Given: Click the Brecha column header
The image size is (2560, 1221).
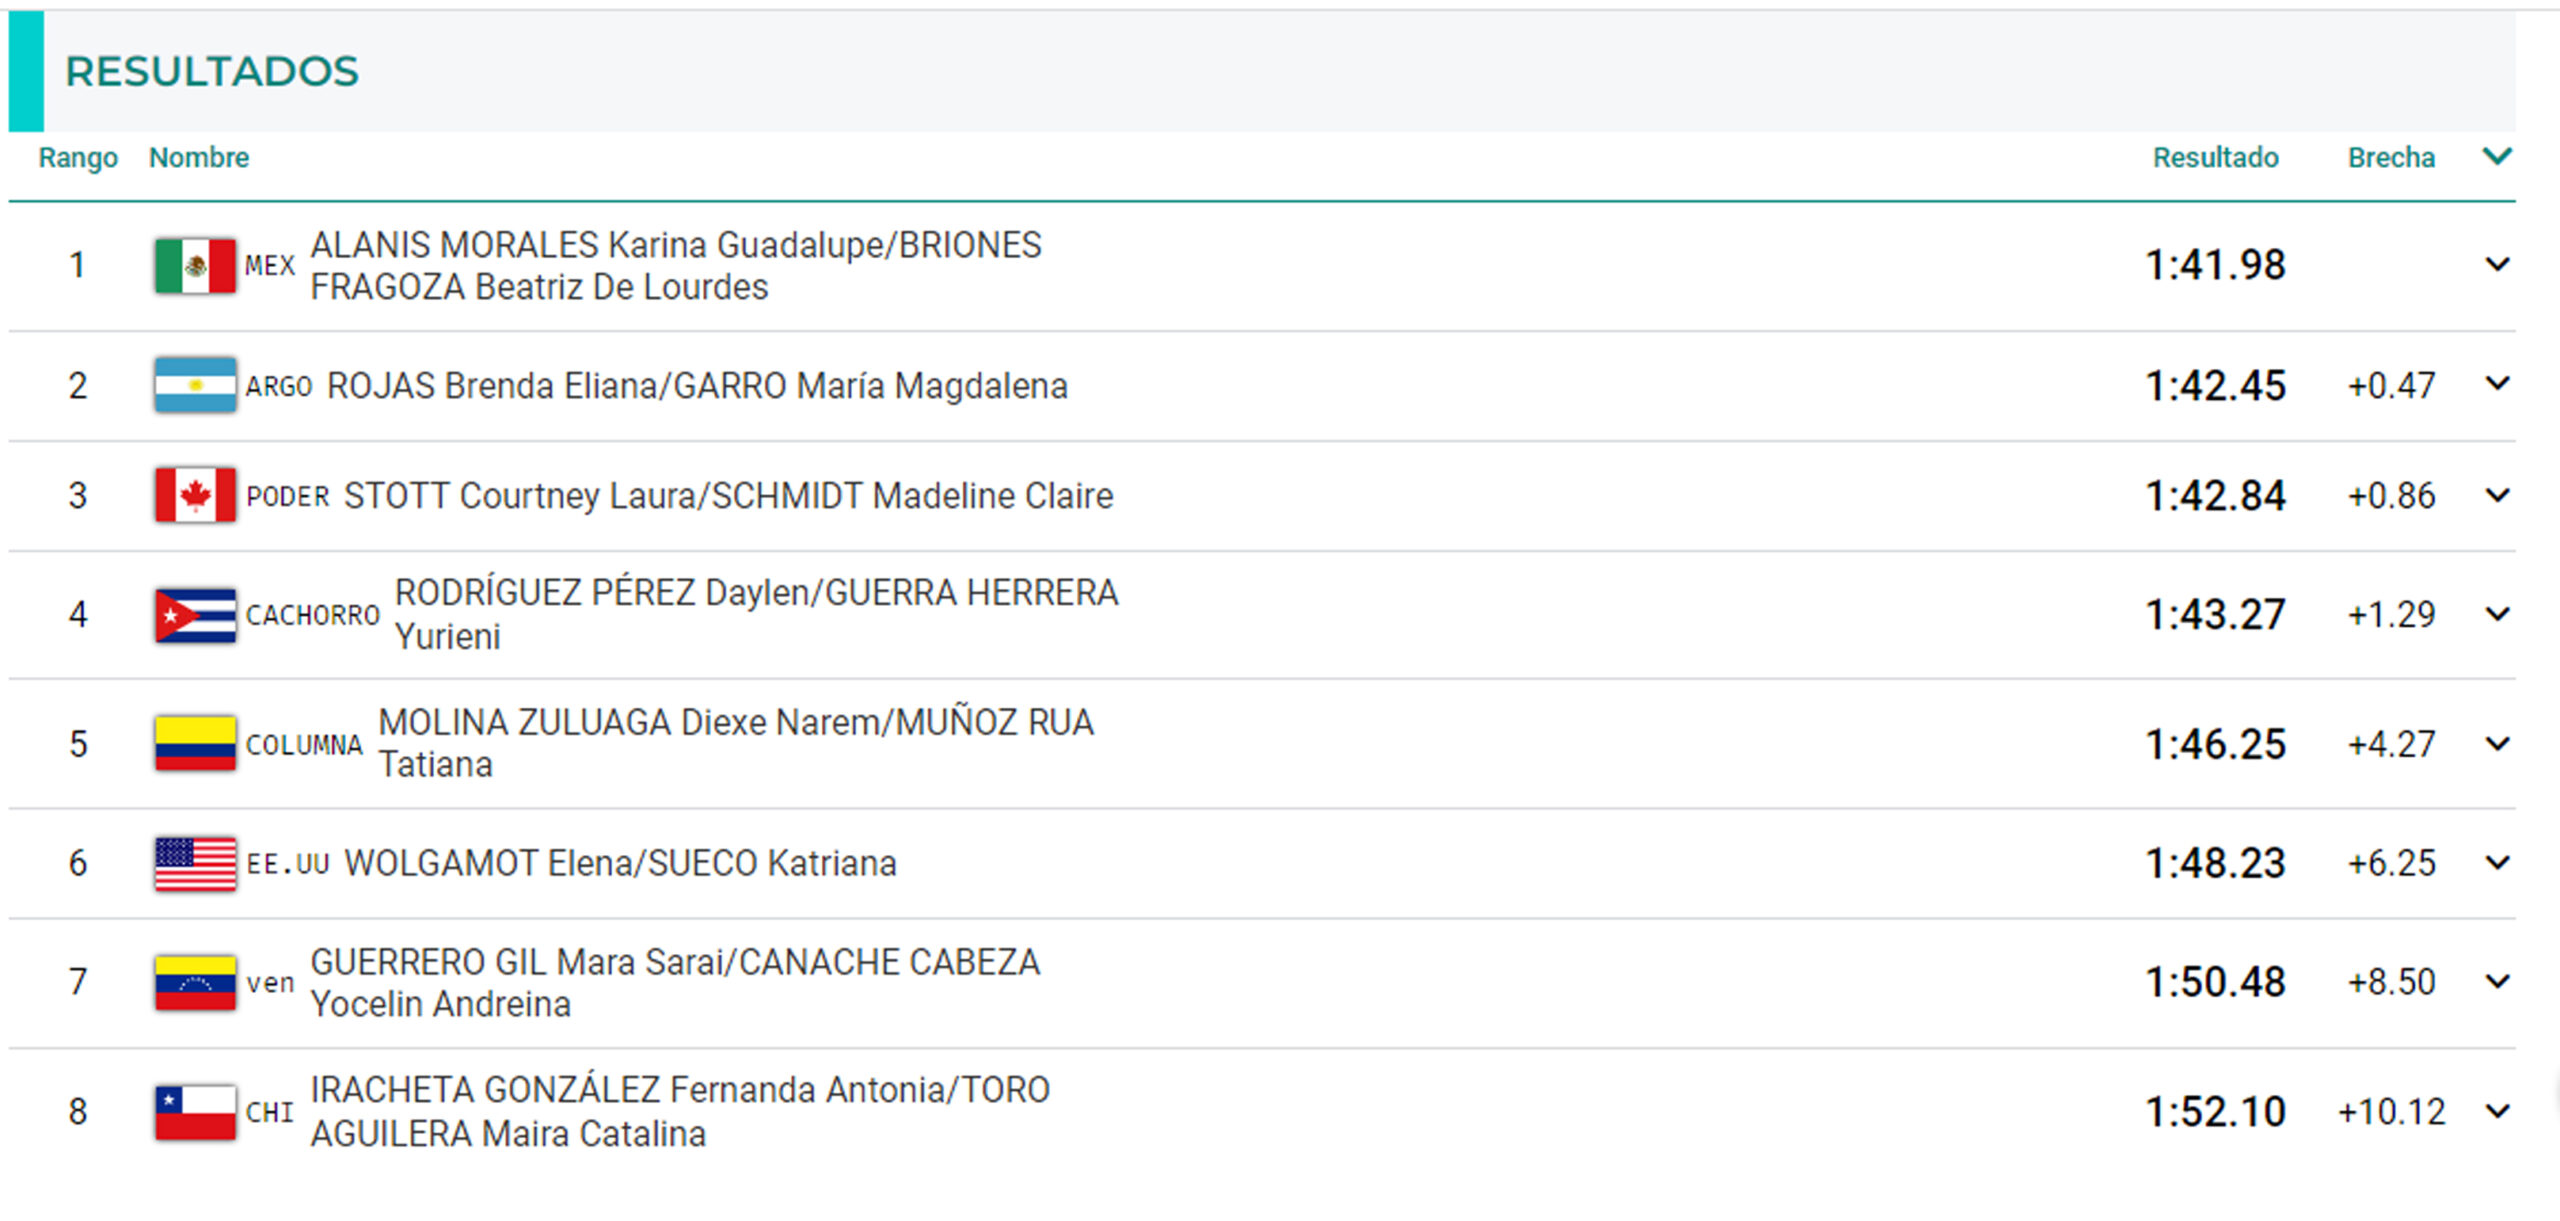Looking at the screenshot, I should [x=2391, y=158].
